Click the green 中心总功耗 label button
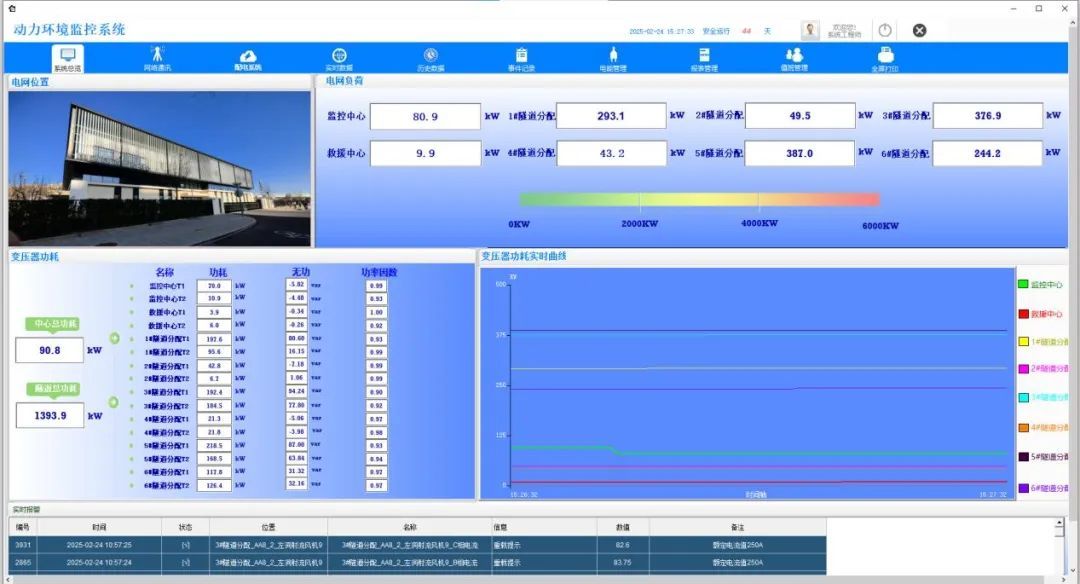The width and height of the screenshot is (1080, 584). coord(55,324)
